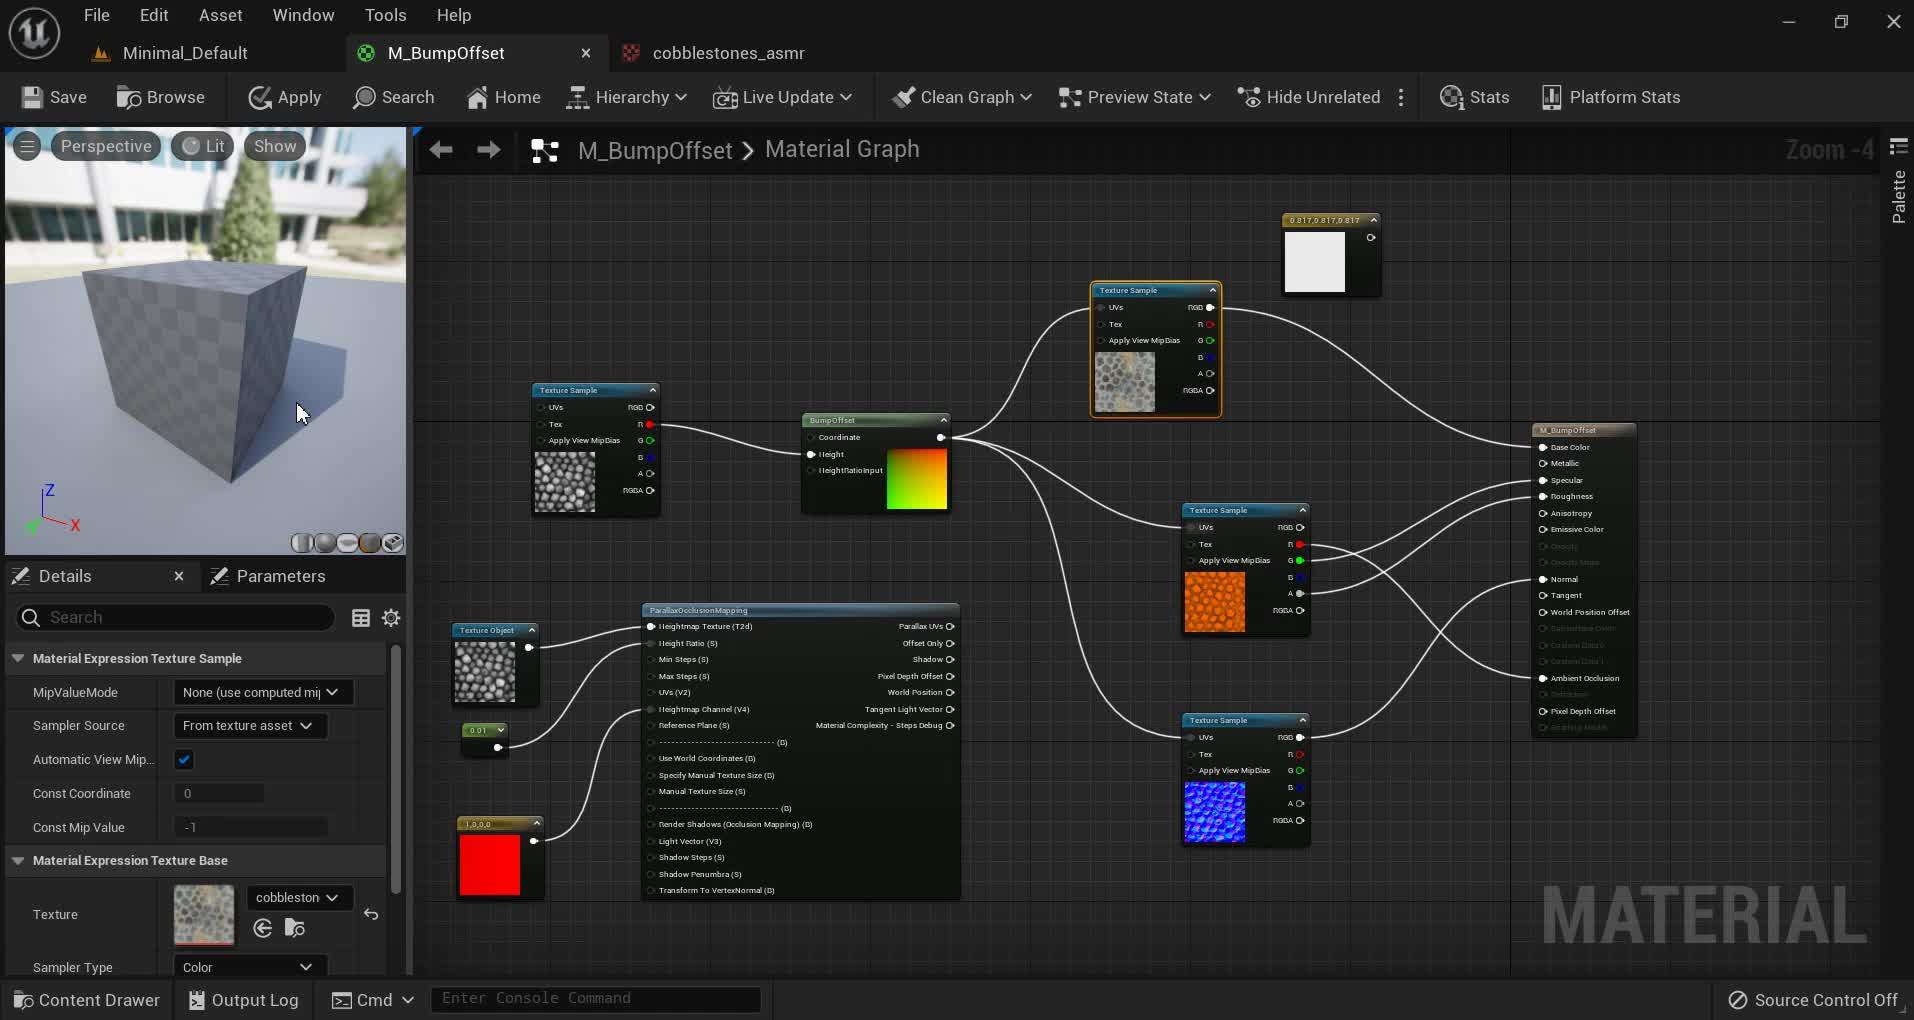
Task: Open the MipValueMode dropdown
Action: point(261,692)
